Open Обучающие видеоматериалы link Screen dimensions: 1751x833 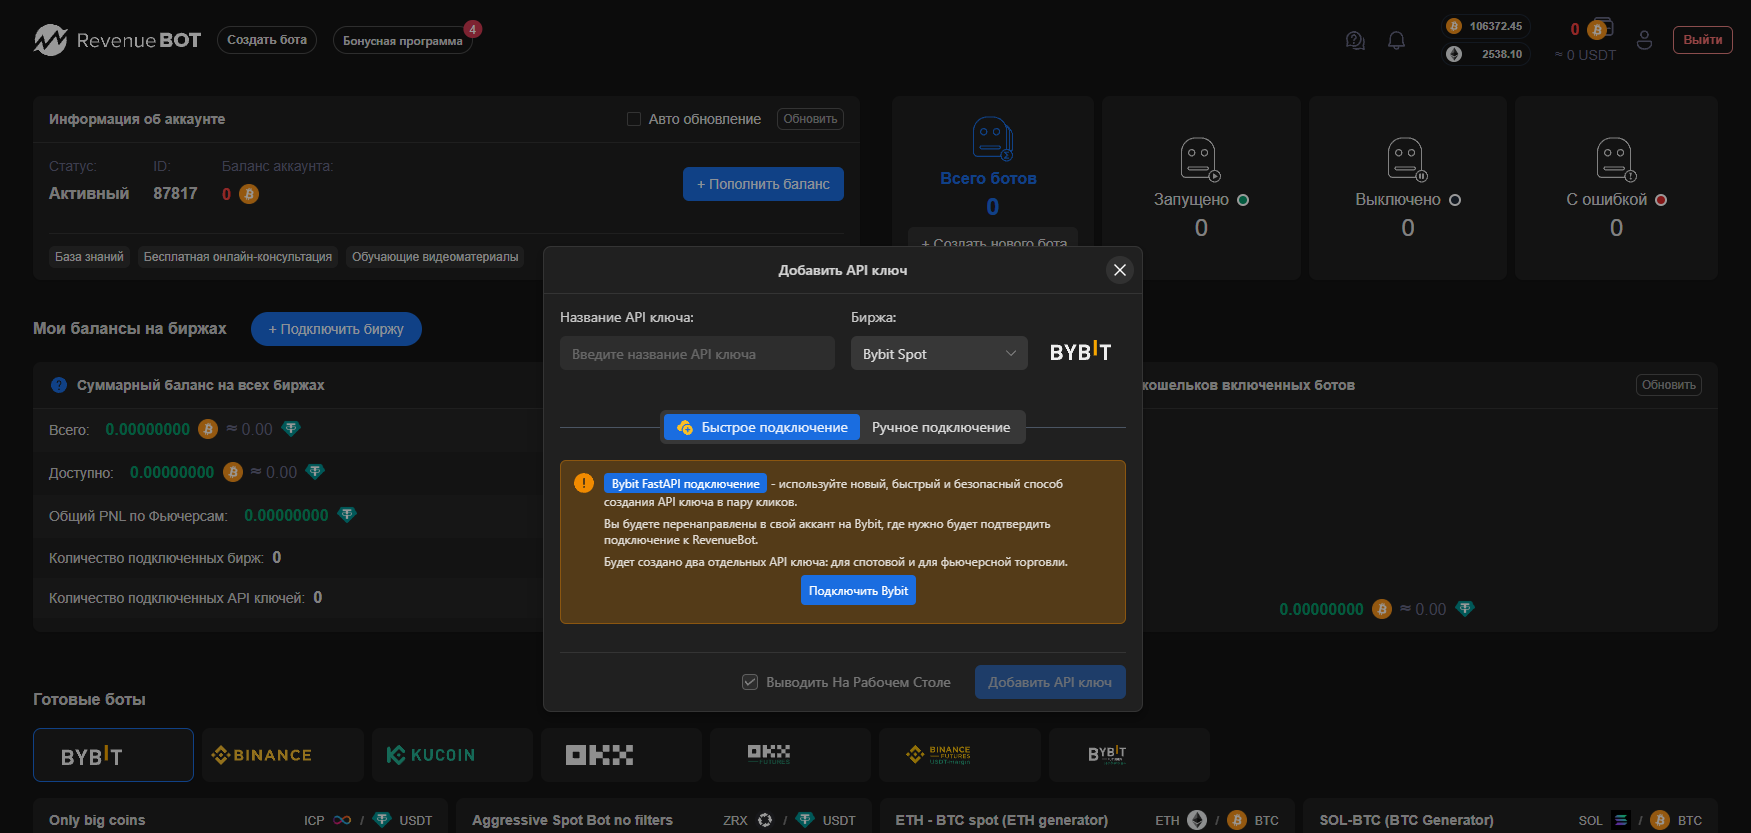[435, 257]
